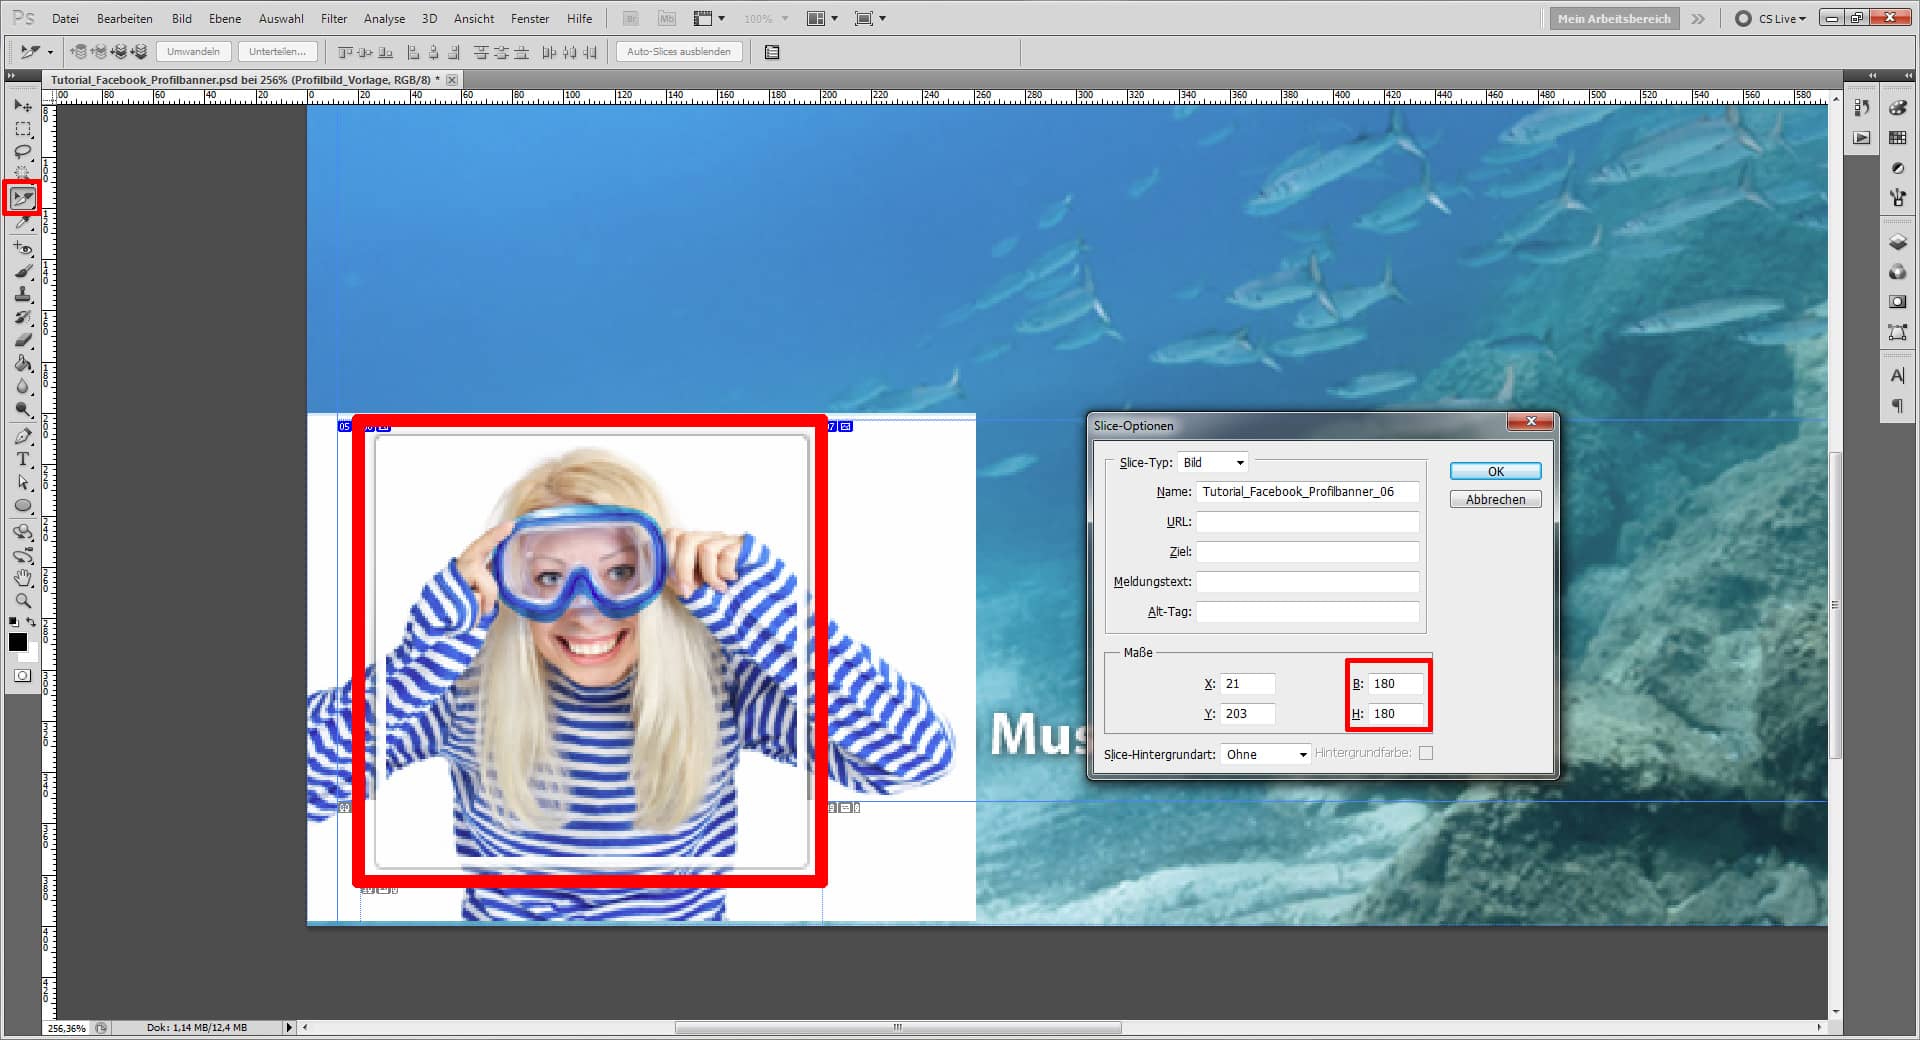Select the Type tool
1920x1040 pixels.
point(22,460)
